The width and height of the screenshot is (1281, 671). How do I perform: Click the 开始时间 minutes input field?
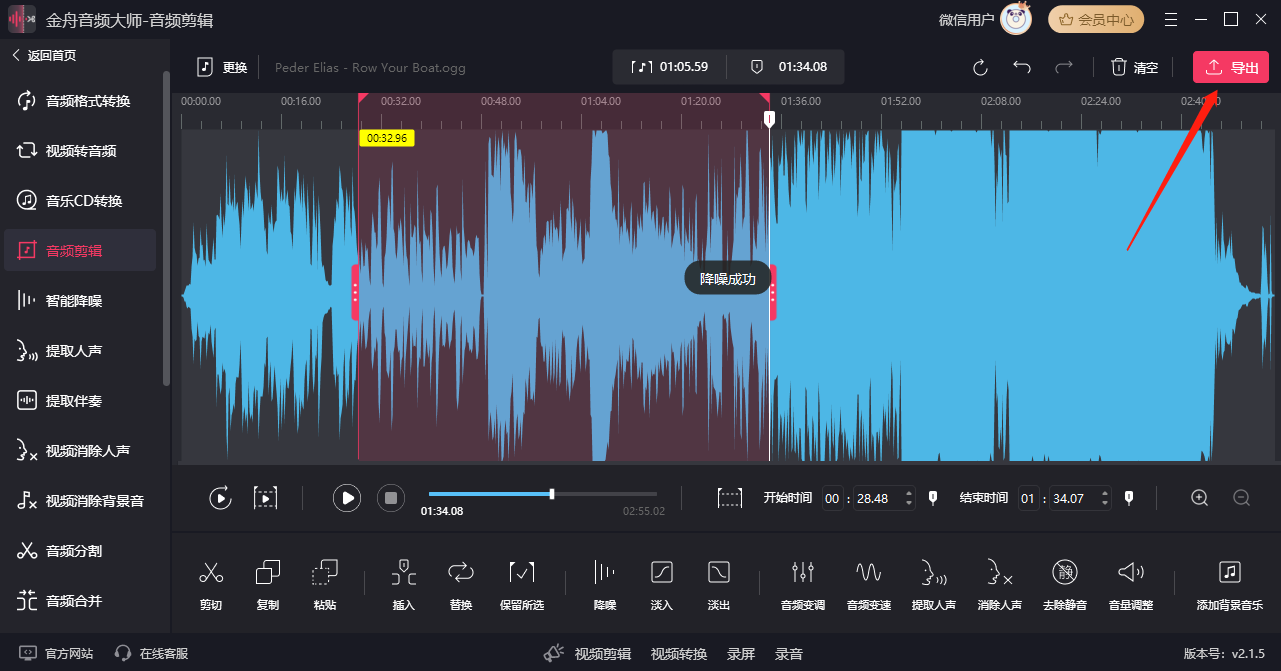coord(833,498)
